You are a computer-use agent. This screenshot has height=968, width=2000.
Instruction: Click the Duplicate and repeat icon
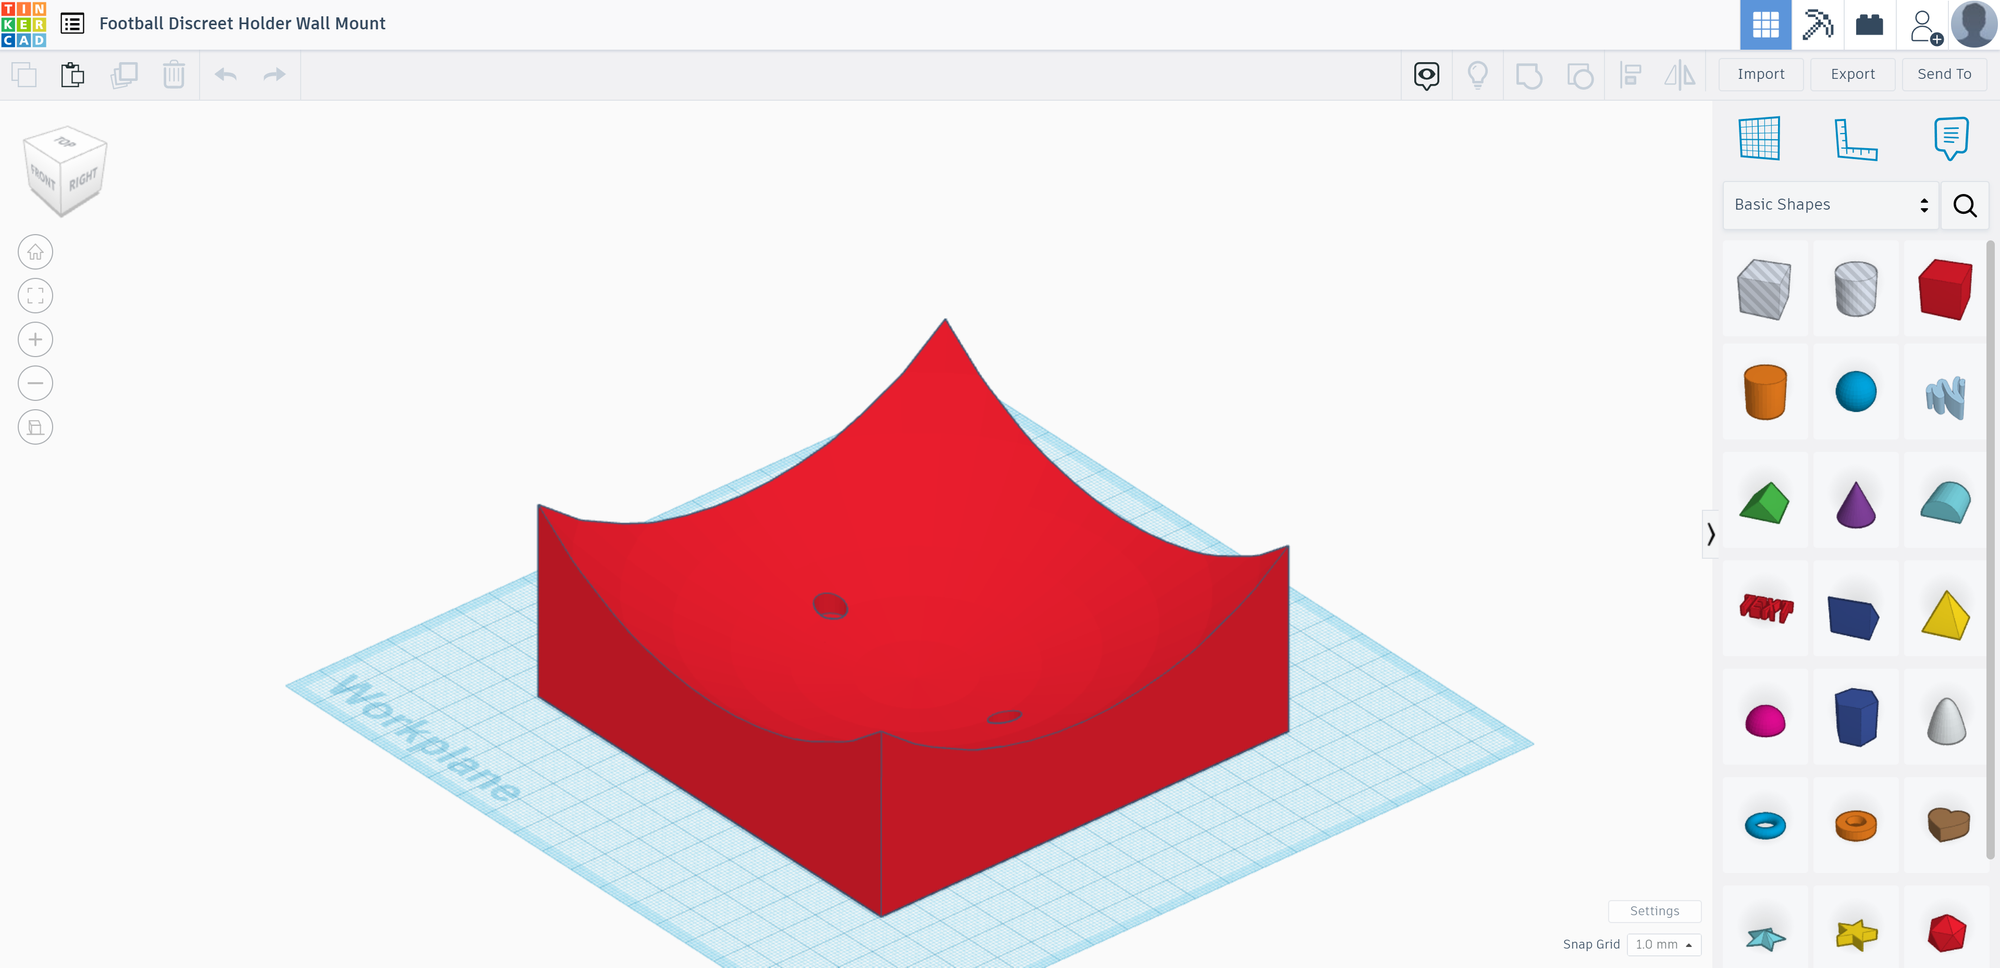[124, 75]
